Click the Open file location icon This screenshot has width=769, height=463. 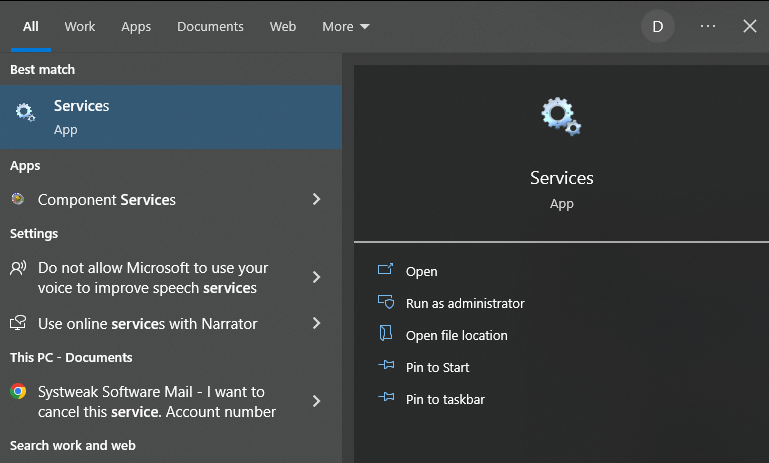pos(385,333)
